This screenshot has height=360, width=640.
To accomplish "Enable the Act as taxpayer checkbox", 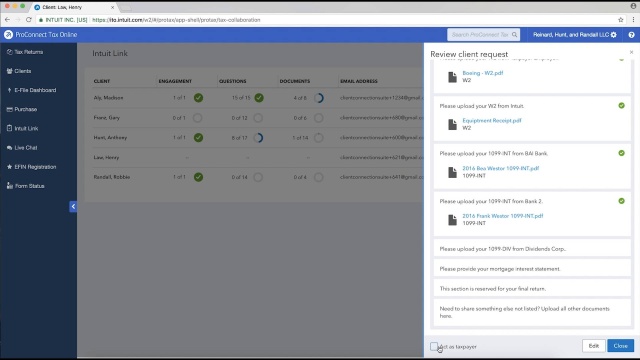I will click(x=434, y=346).
